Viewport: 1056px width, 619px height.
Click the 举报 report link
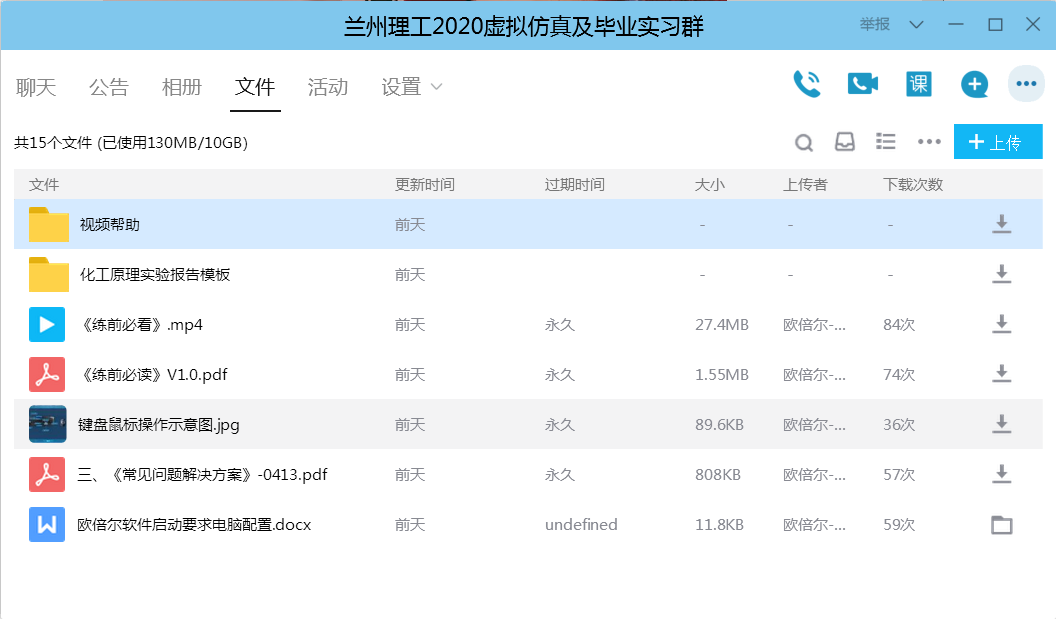[875, 25]
